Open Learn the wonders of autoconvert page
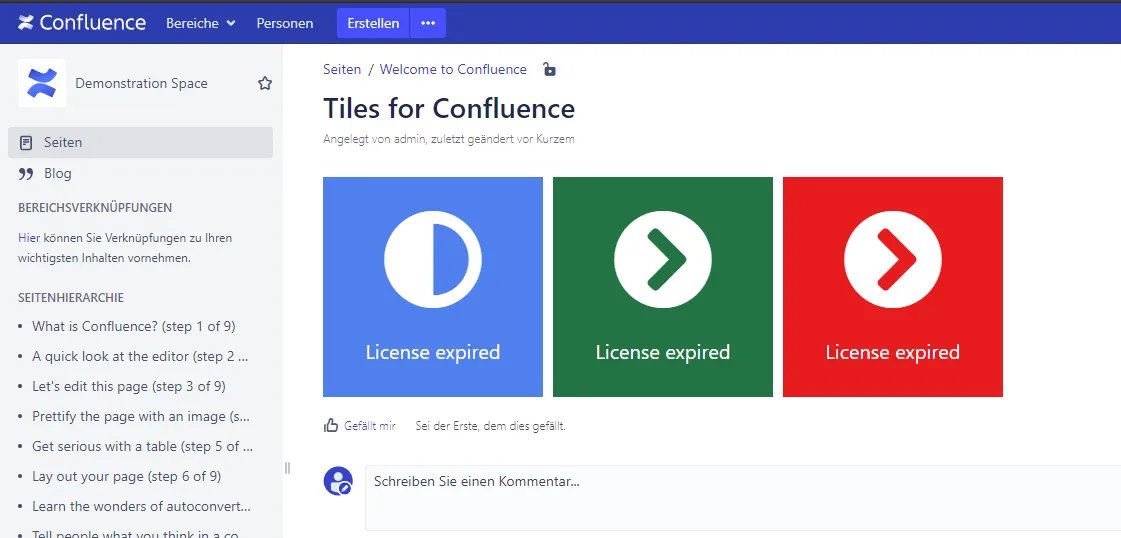1121x538 pixels. [x=142, y=507]
